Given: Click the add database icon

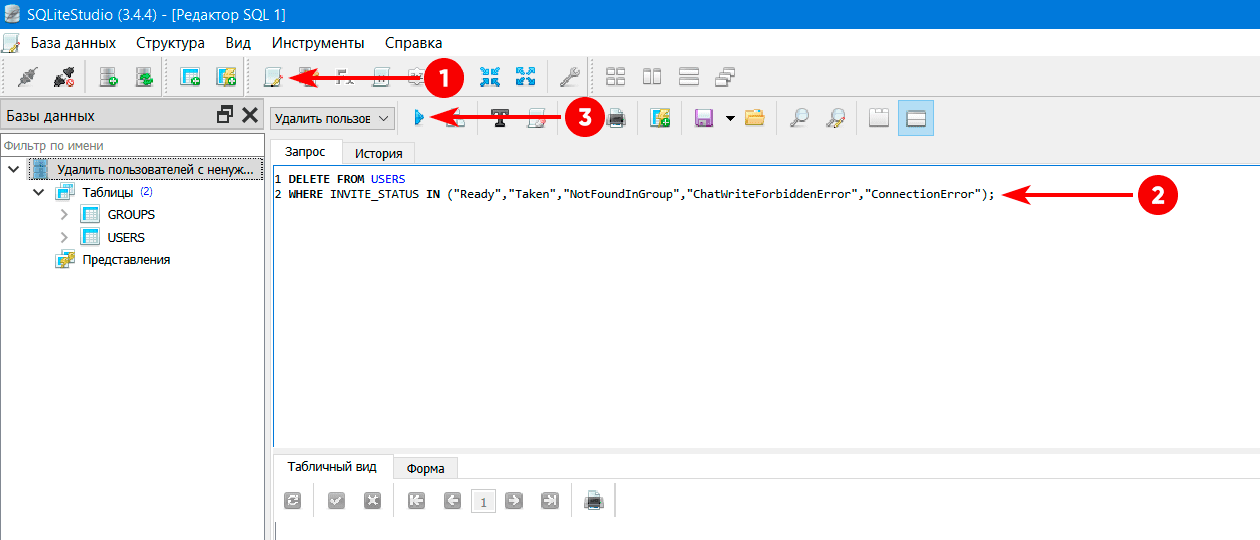Looking at the screenshot, I should tap(108, 77).
